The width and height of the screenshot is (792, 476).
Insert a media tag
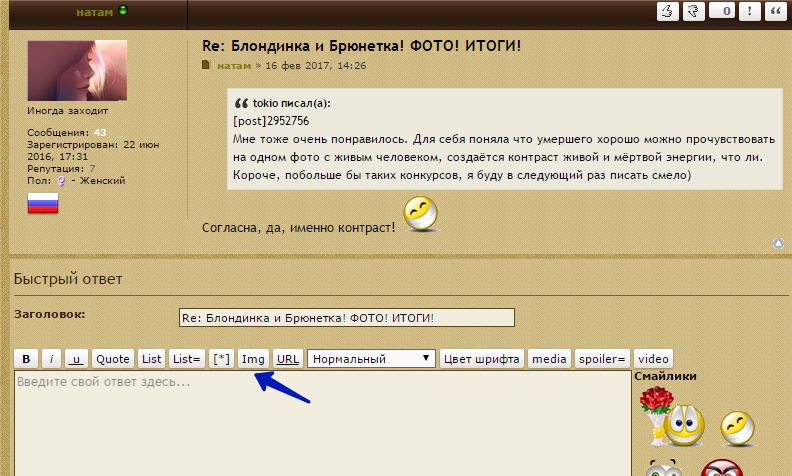pyautogui.click(x=549, y=359)
